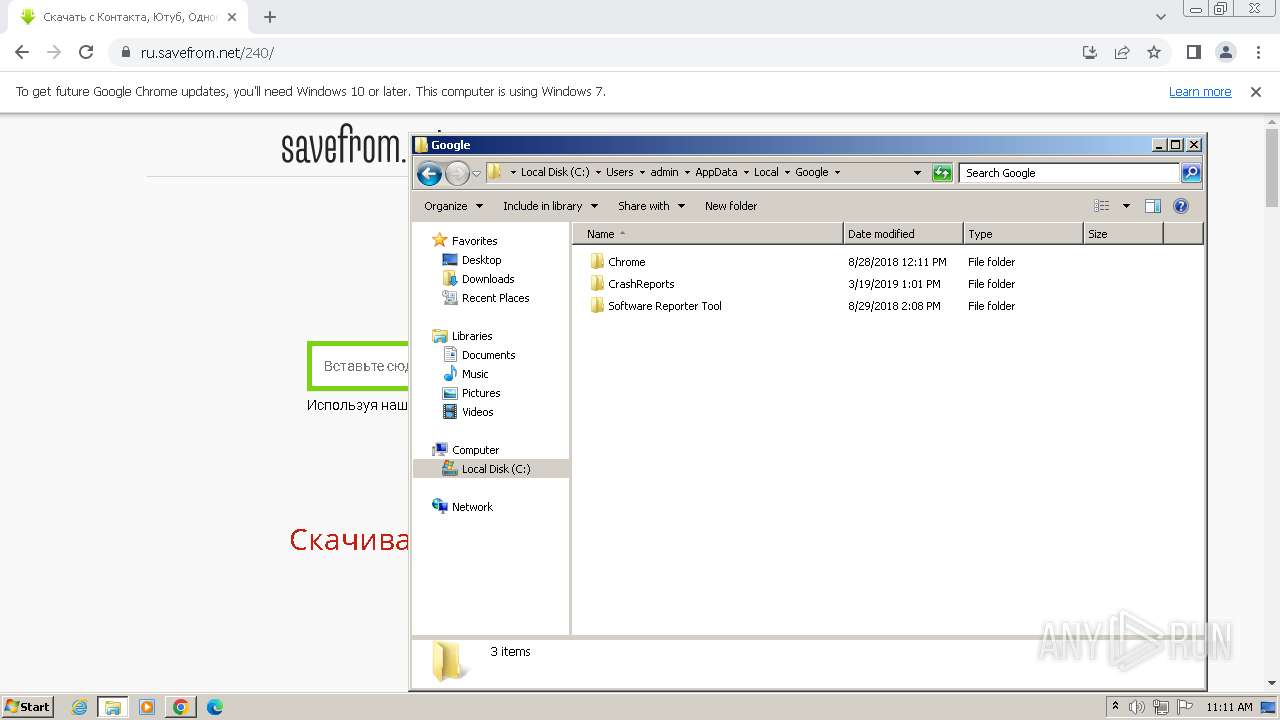The image size is (1280, 720).
Task: Sort by Name column header
Action: 708,234
